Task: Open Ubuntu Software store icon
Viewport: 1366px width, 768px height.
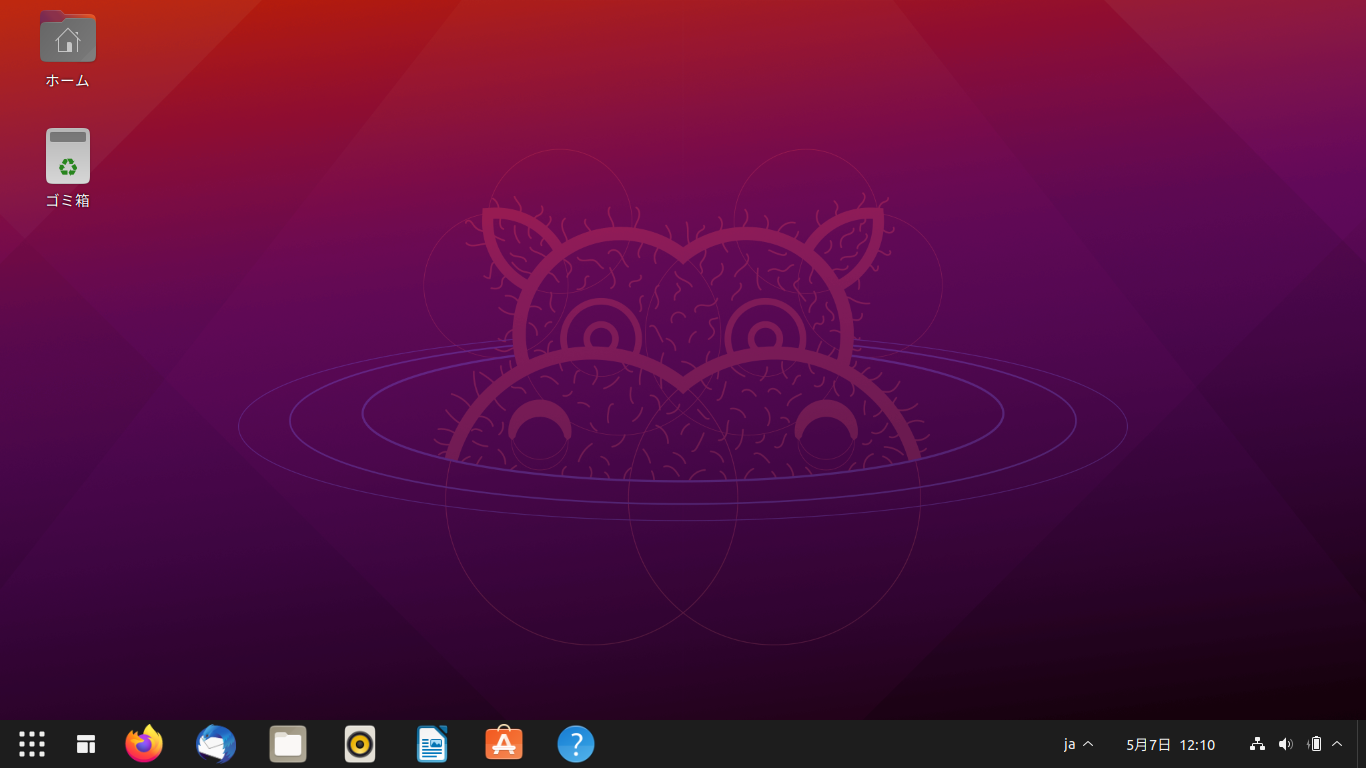Action: click(504, 744)
